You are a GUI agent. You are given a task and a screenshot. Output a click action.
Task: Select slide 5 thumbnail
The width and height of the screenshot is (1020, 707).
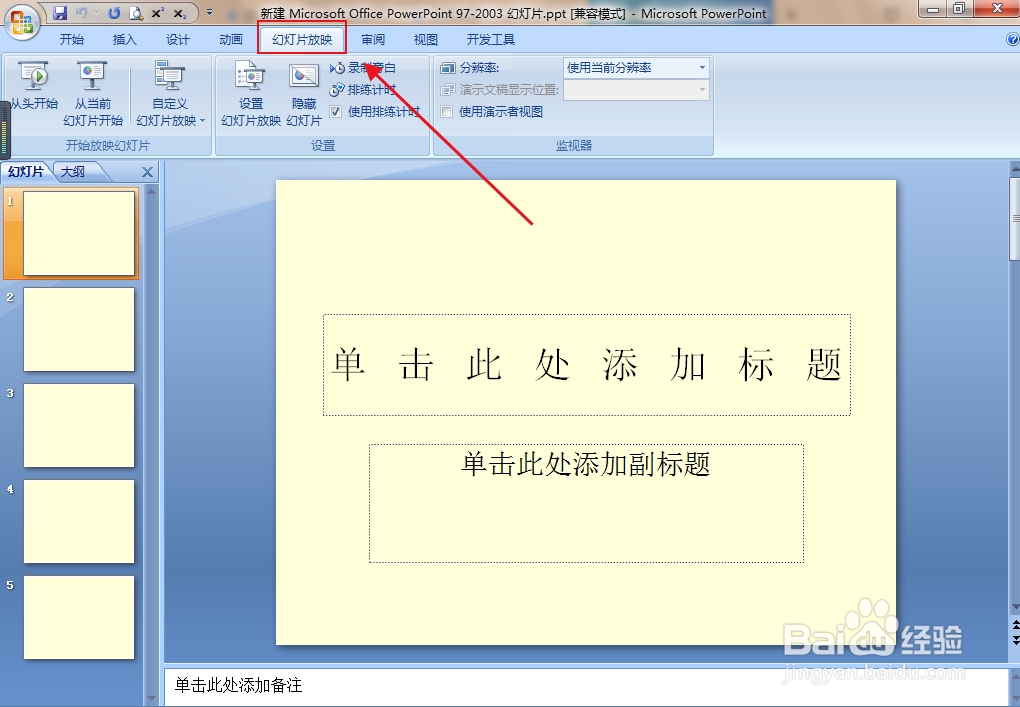pos(79,617)
